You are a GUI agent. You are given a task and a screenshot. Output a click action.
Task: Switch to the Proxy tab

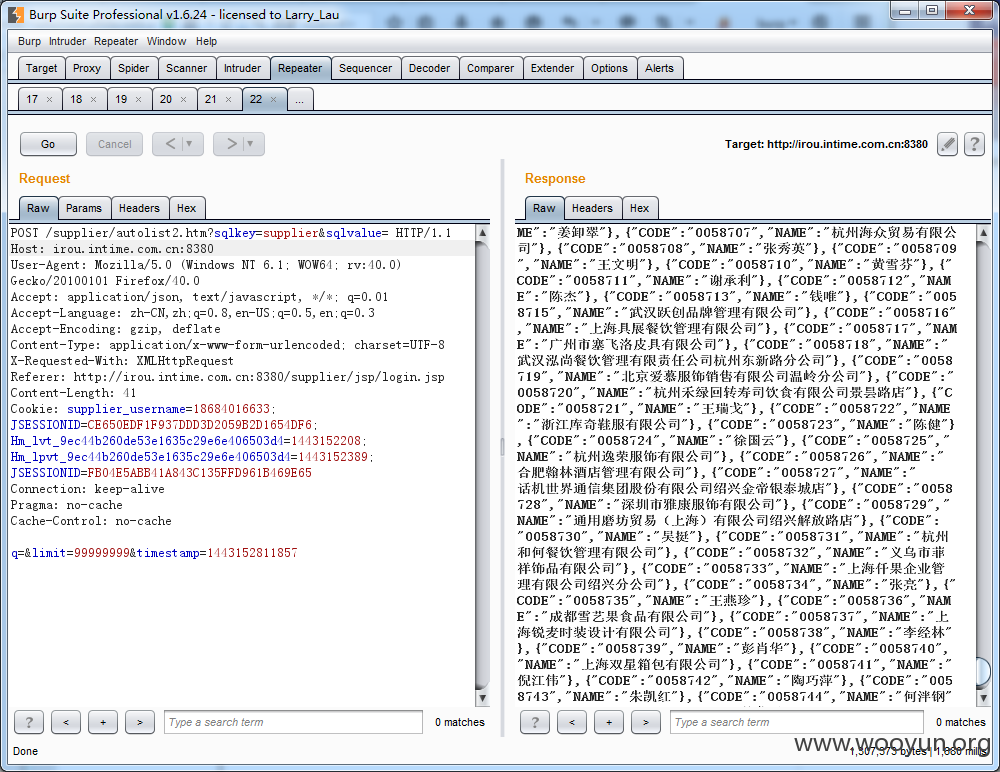coord(87,68)
